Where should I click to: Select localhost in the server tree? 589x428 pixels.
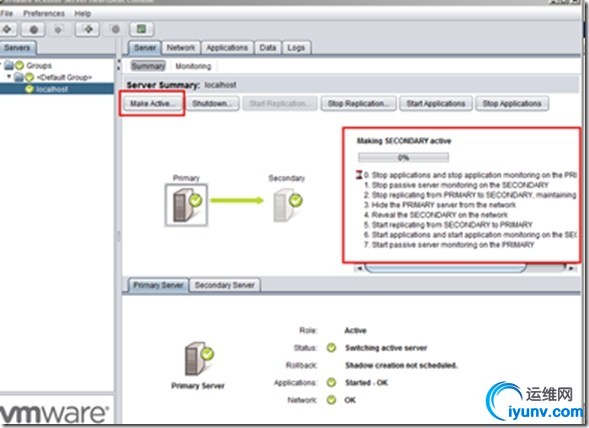pyautogui.click(x=52, y=89)
